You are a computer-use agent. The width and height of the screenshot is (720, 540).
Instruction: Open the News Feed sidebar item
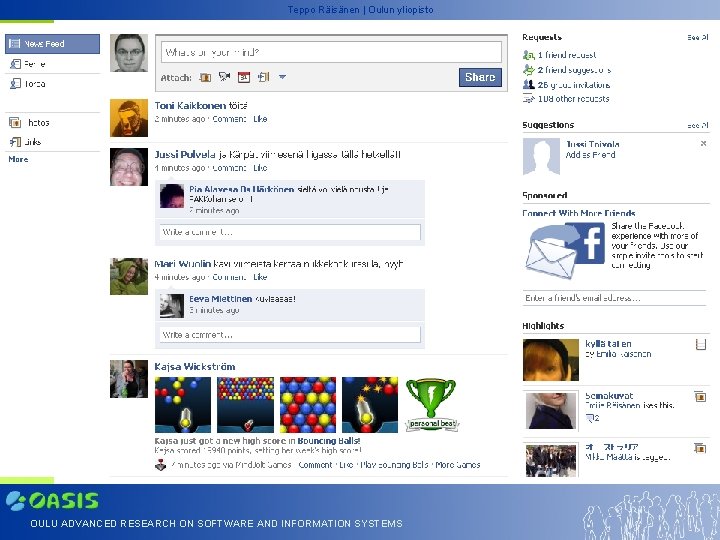(x=52, y=44)
